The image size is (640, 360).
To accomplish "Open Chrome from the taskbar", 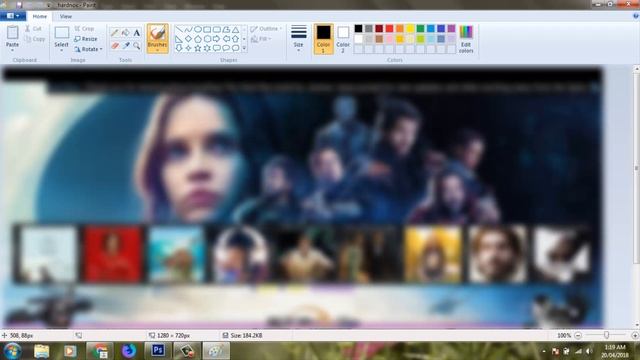I will [100, 351].
